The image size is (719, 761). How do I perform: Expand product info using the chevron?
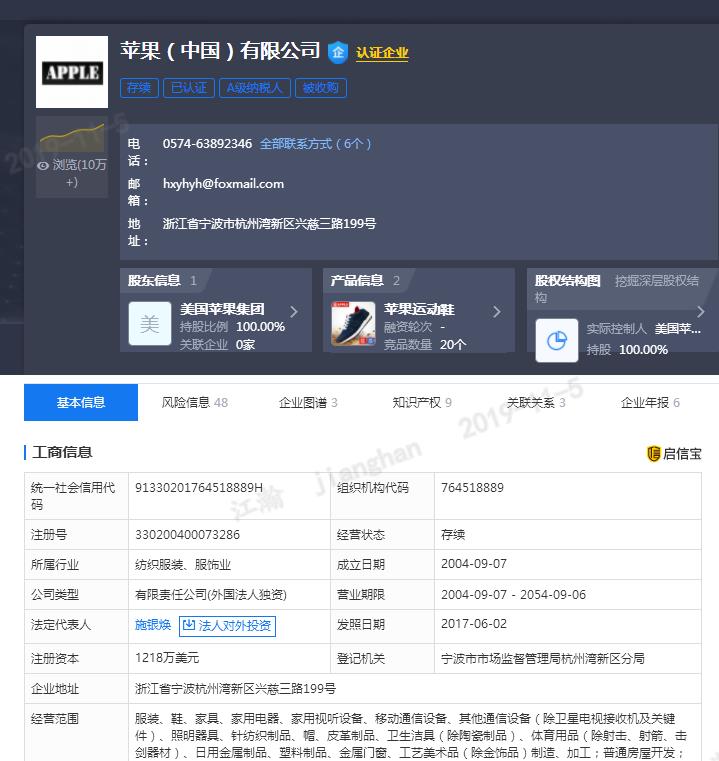497,312
